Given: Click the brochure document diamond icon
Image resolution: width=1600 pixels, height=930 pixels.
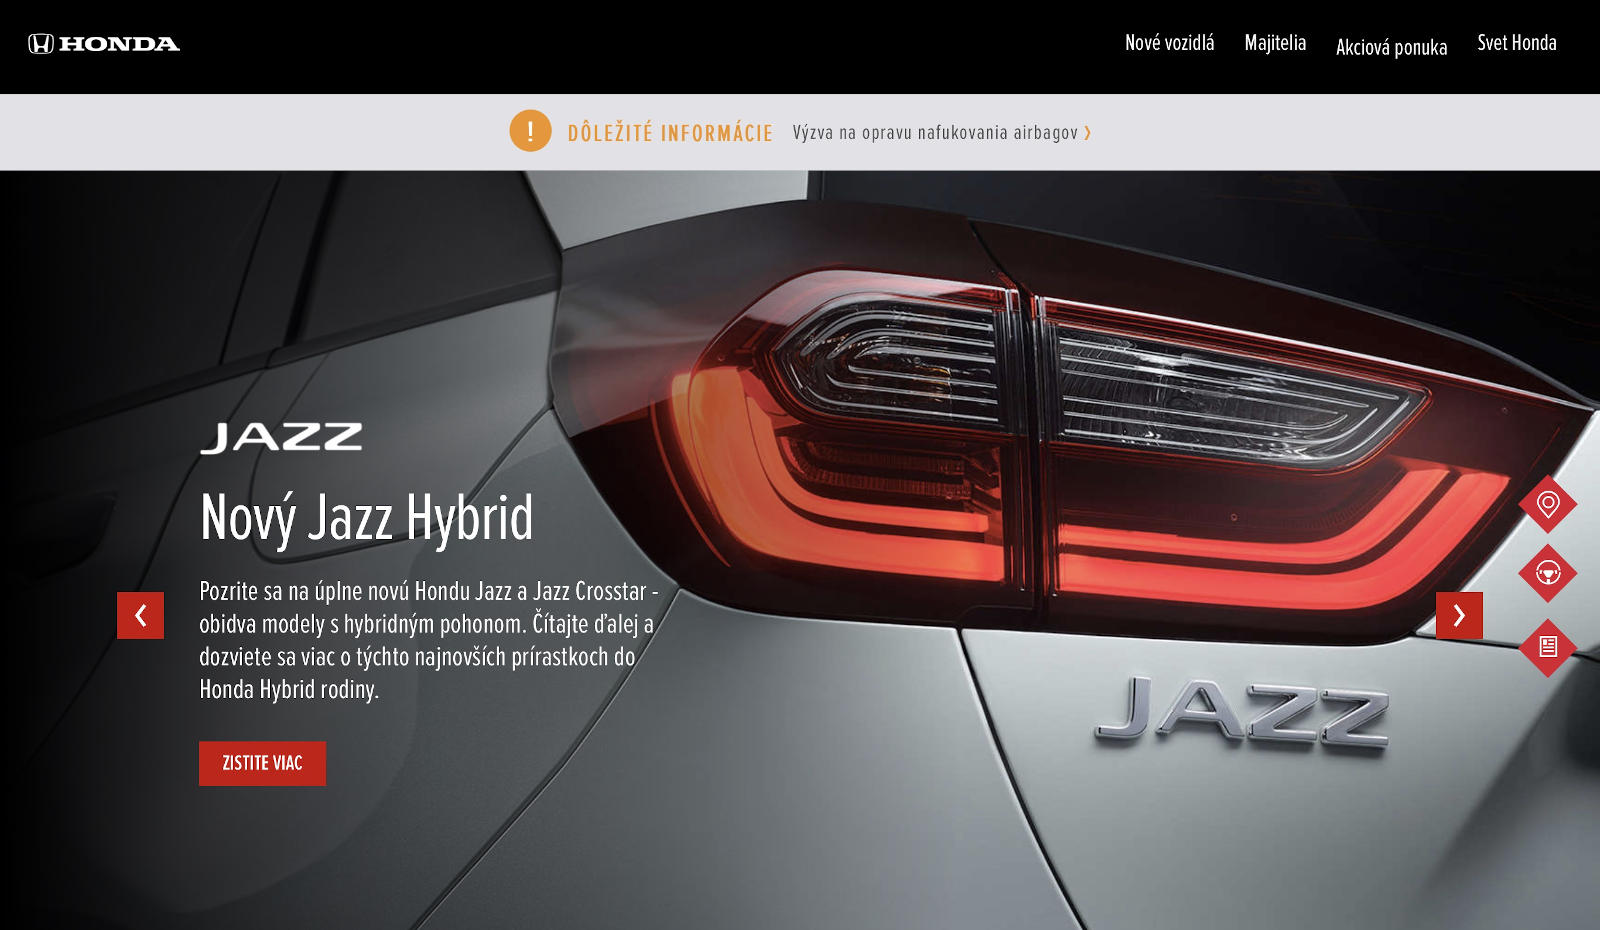Looking at the screenshot, I should [x=1548, y=647].
